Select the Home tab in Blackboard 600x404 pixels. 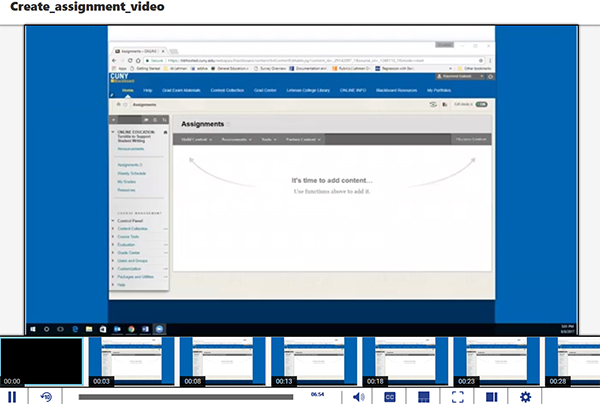127,90
